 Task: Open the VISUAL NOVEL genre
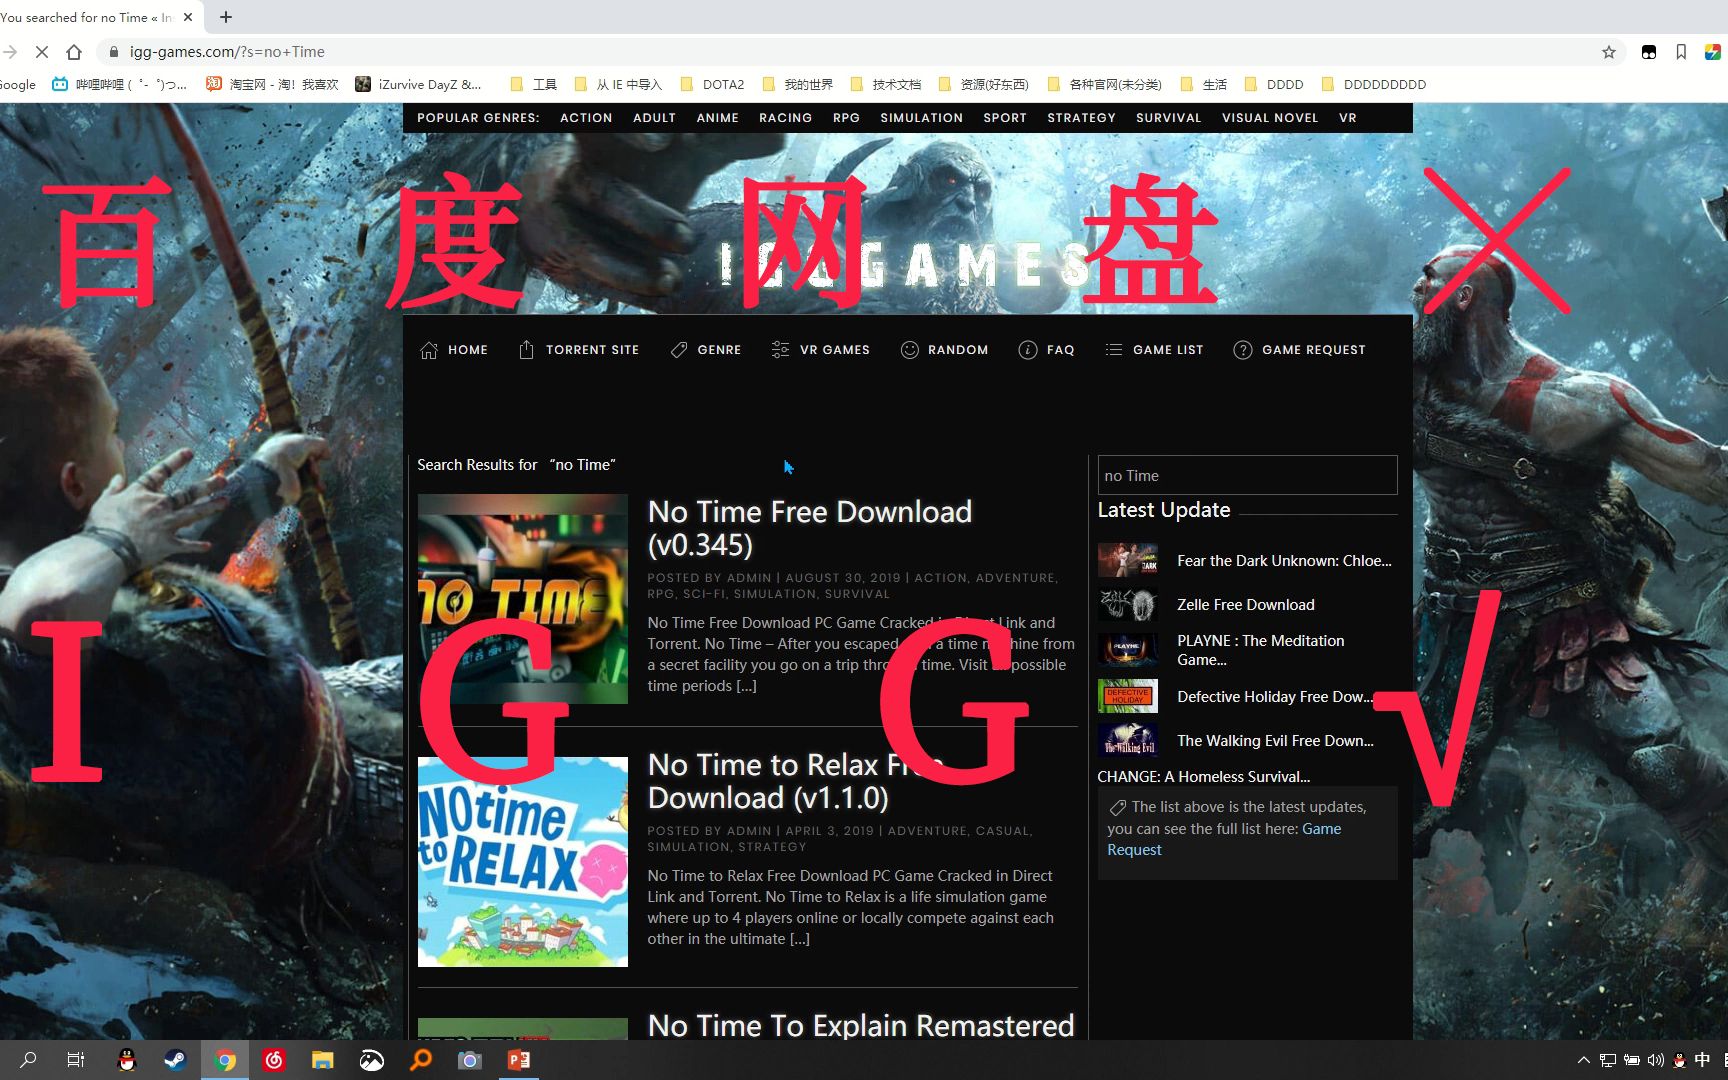pos(1270,118)
